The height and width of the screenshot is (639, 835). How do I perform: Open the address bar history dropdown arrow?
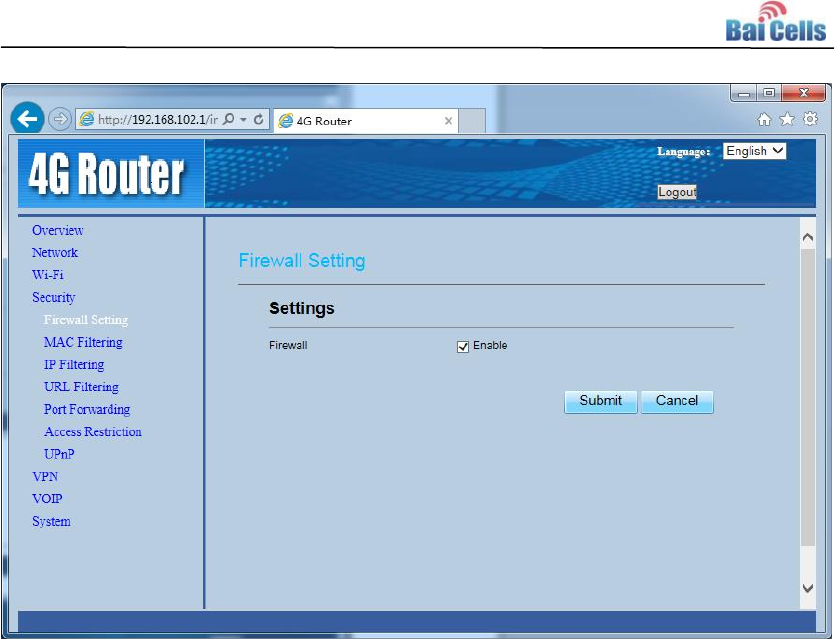click(x=243, y=120)
